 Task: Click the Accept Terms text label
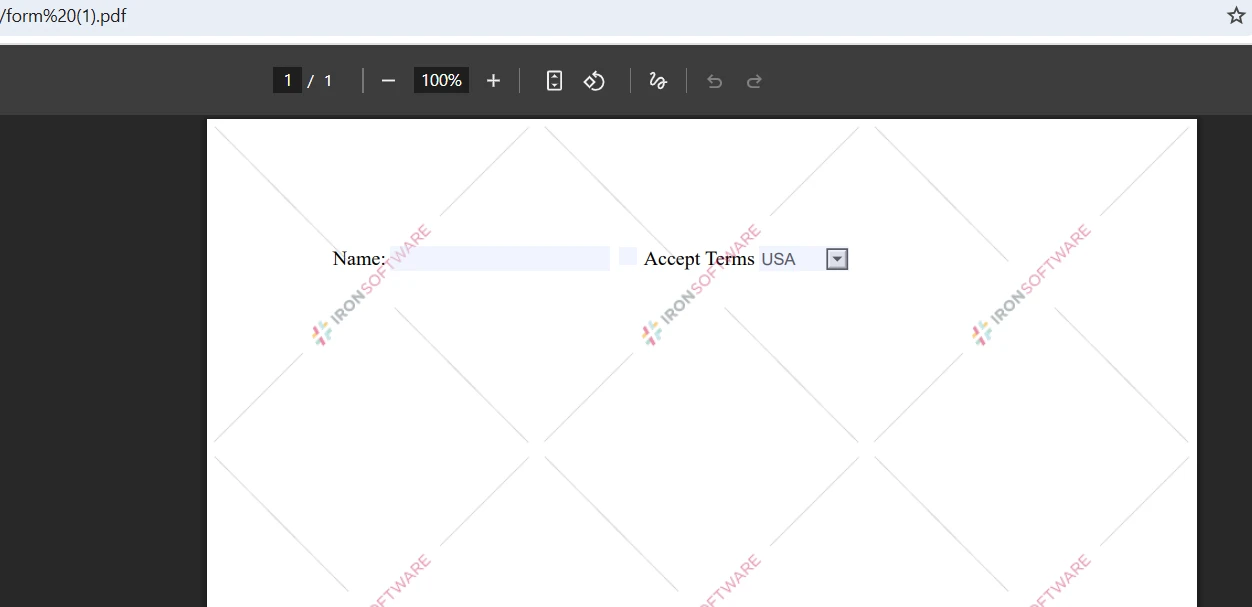coord(699,258)
